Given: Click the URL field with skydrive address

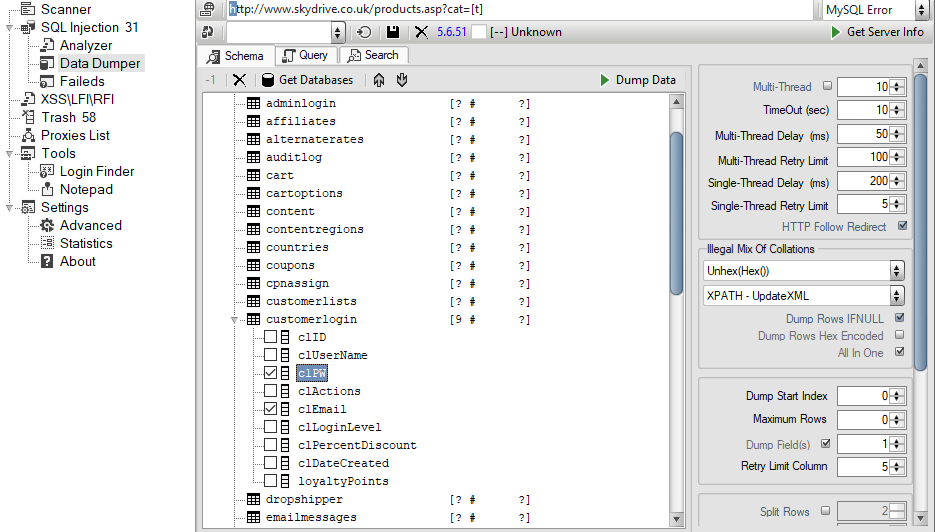Looking at the screenshot, I should pos(519,9).
